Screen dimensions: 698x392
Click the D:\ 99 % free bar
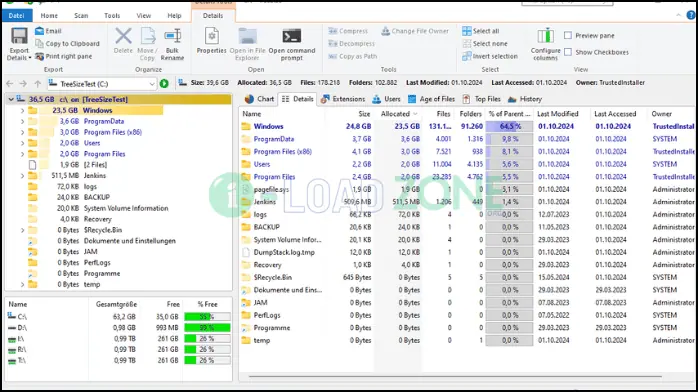click(207, 328)
